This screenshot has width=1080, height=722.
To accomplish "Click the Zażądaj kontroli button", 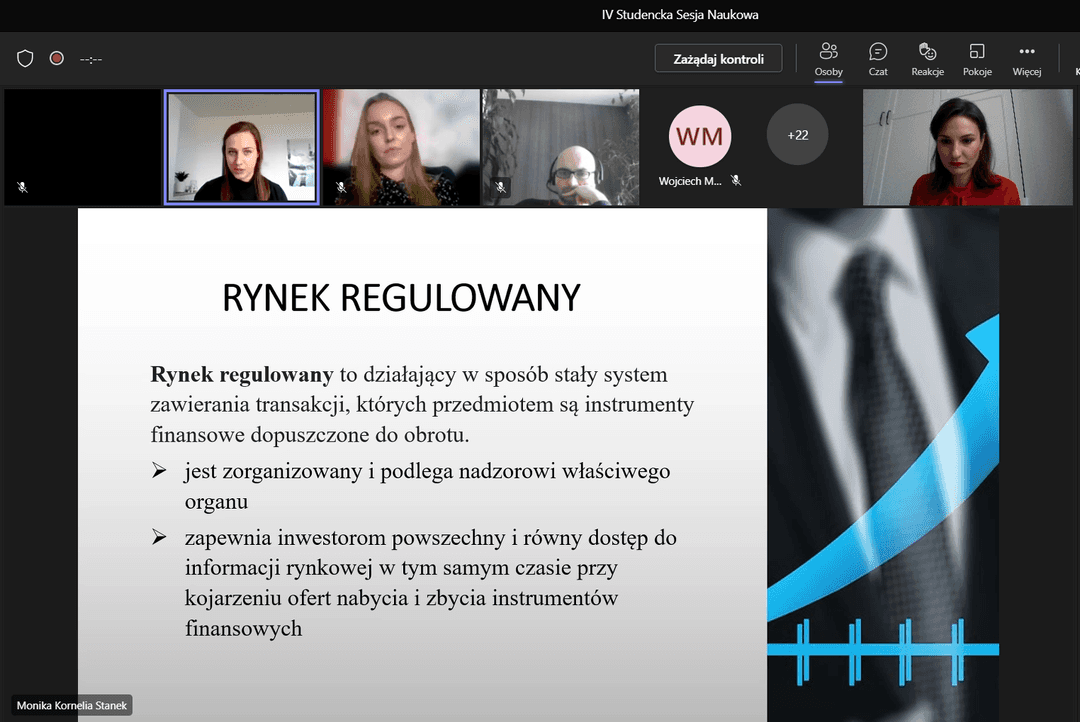I will 718,59.
